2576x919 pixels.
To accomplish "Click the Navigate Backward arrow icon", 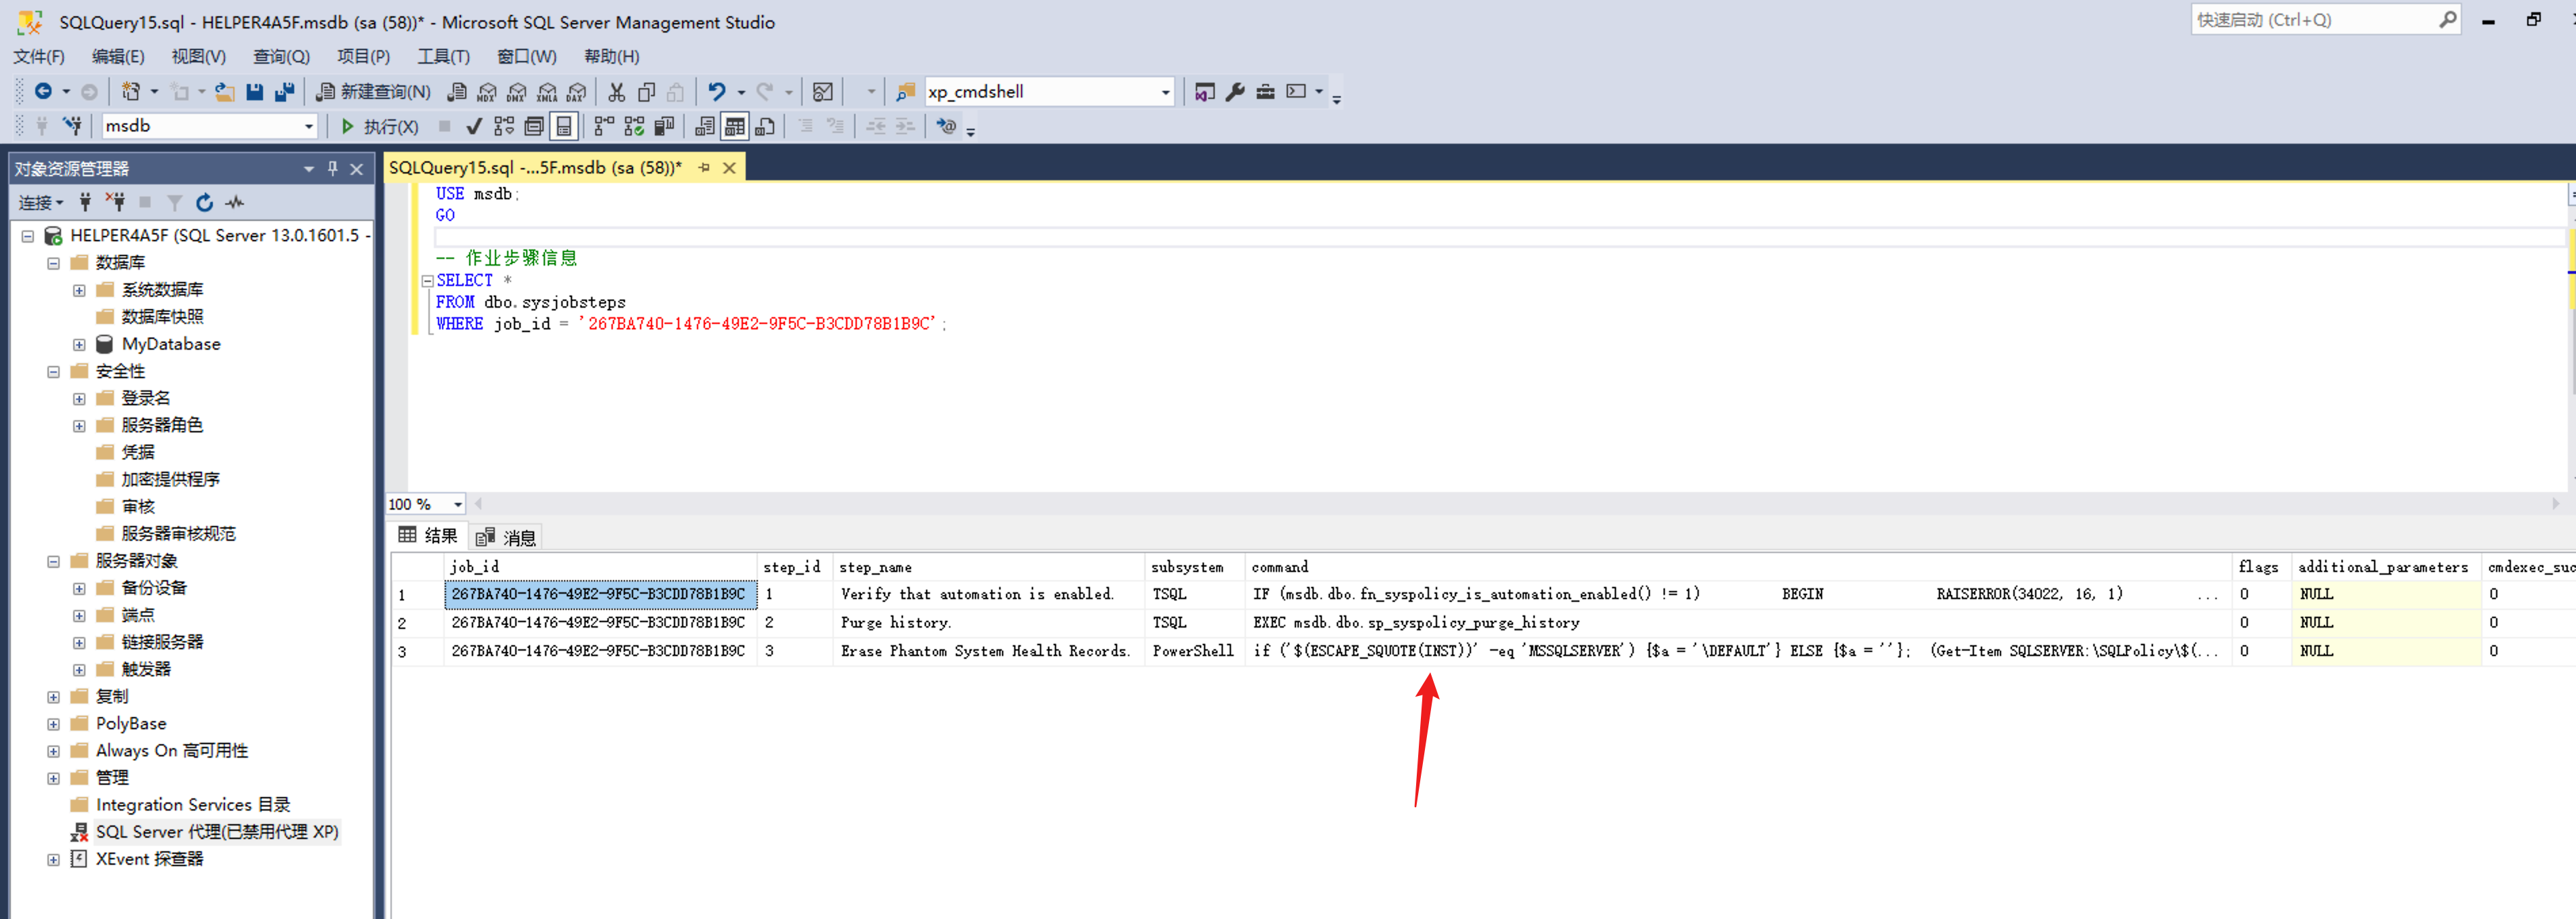I will click(x=43, y=92).
